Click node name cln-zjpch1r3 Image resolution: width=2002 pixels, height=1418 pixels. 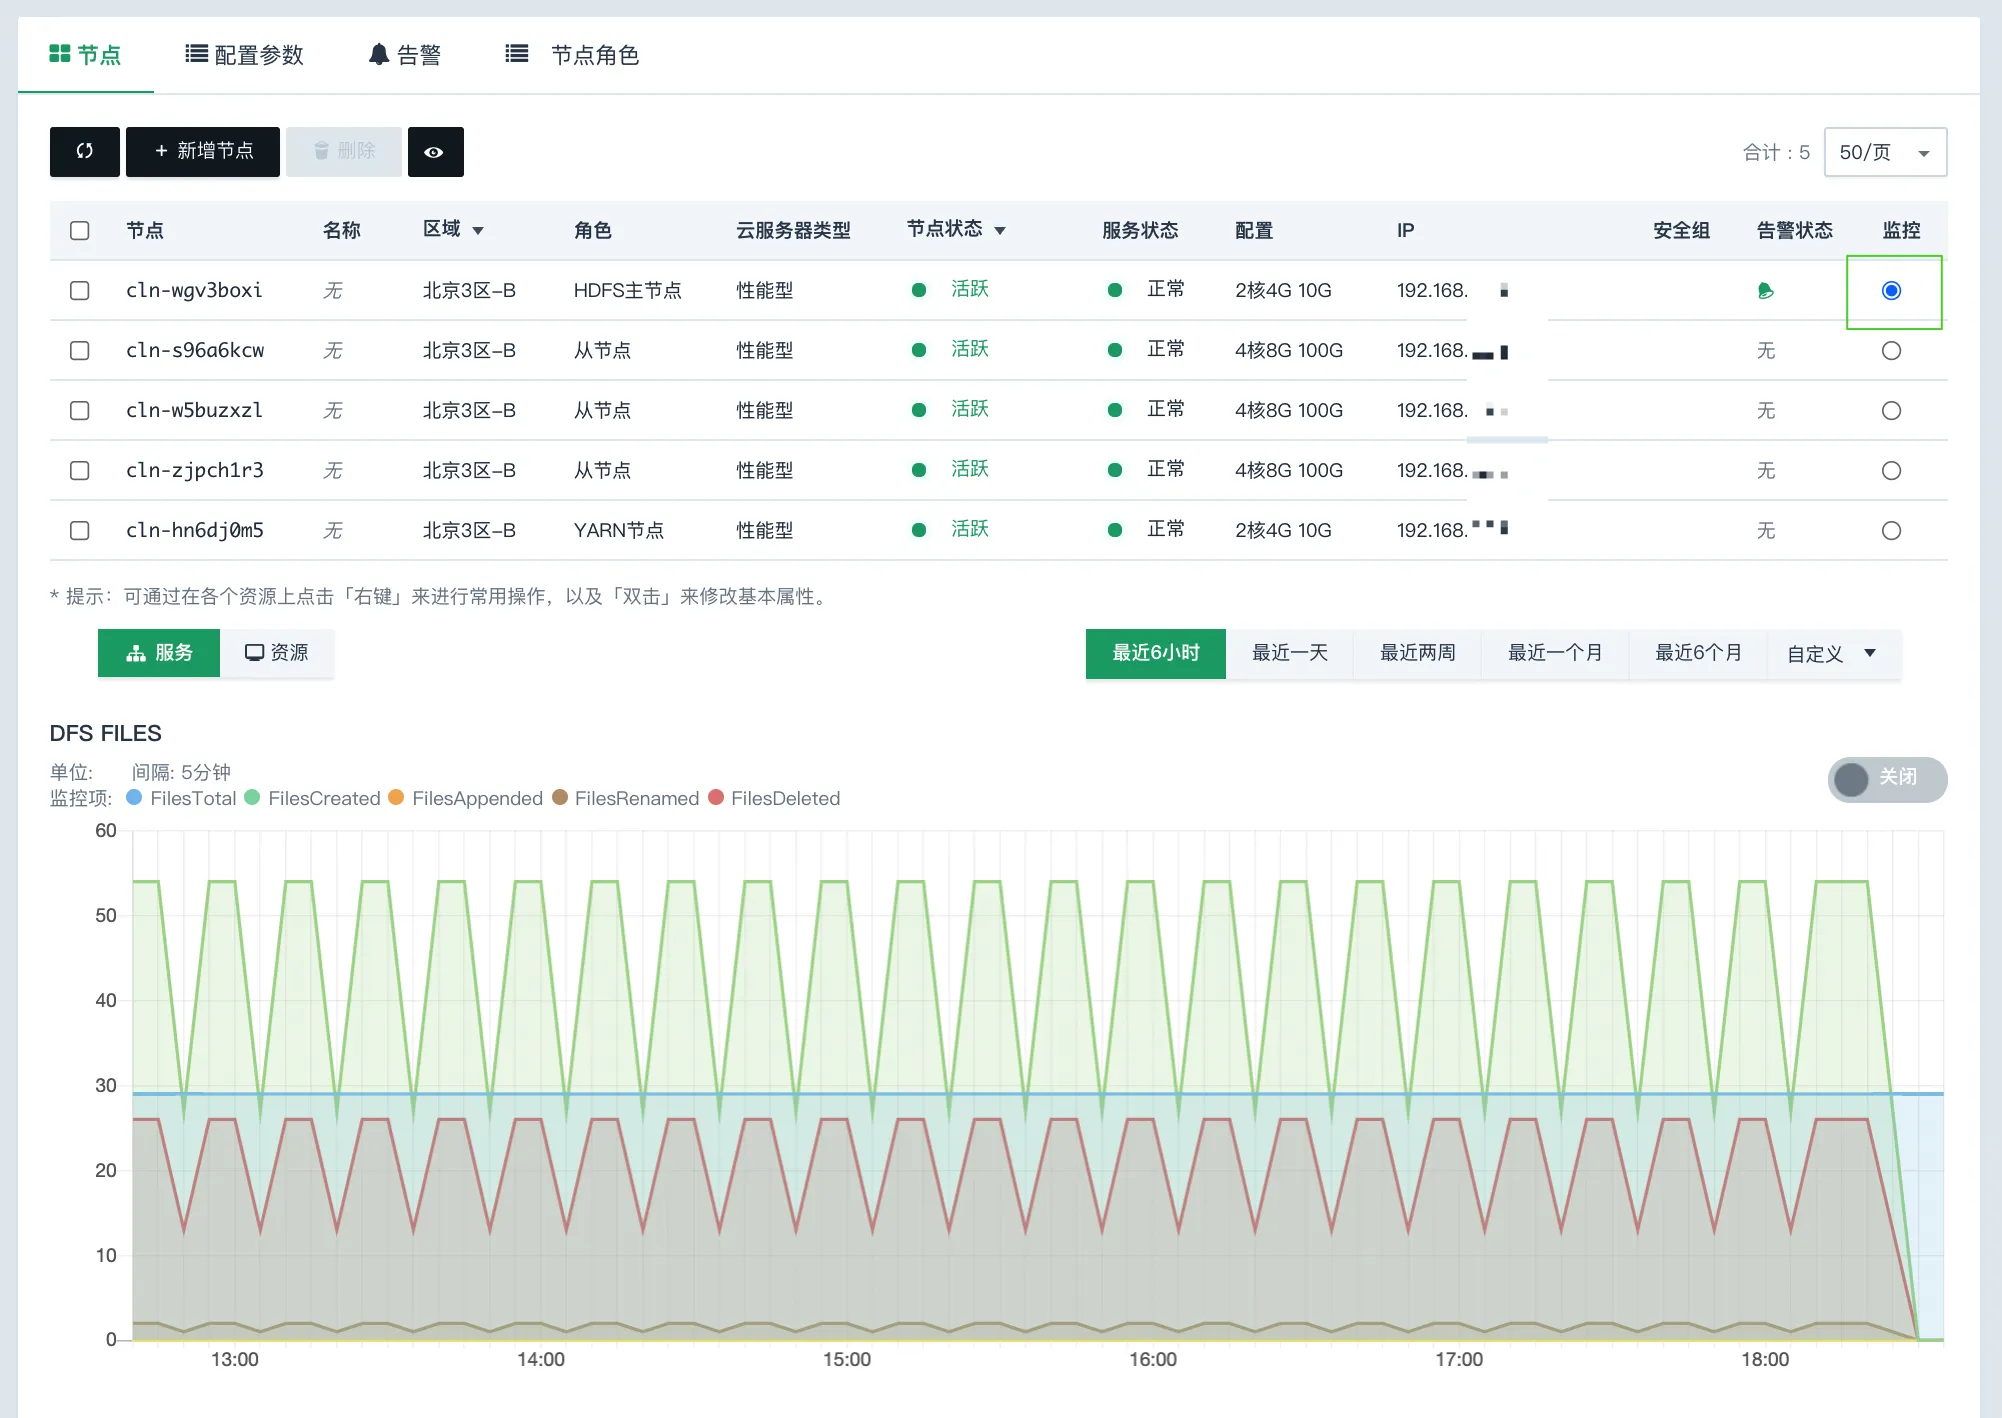tap(195, 471)
